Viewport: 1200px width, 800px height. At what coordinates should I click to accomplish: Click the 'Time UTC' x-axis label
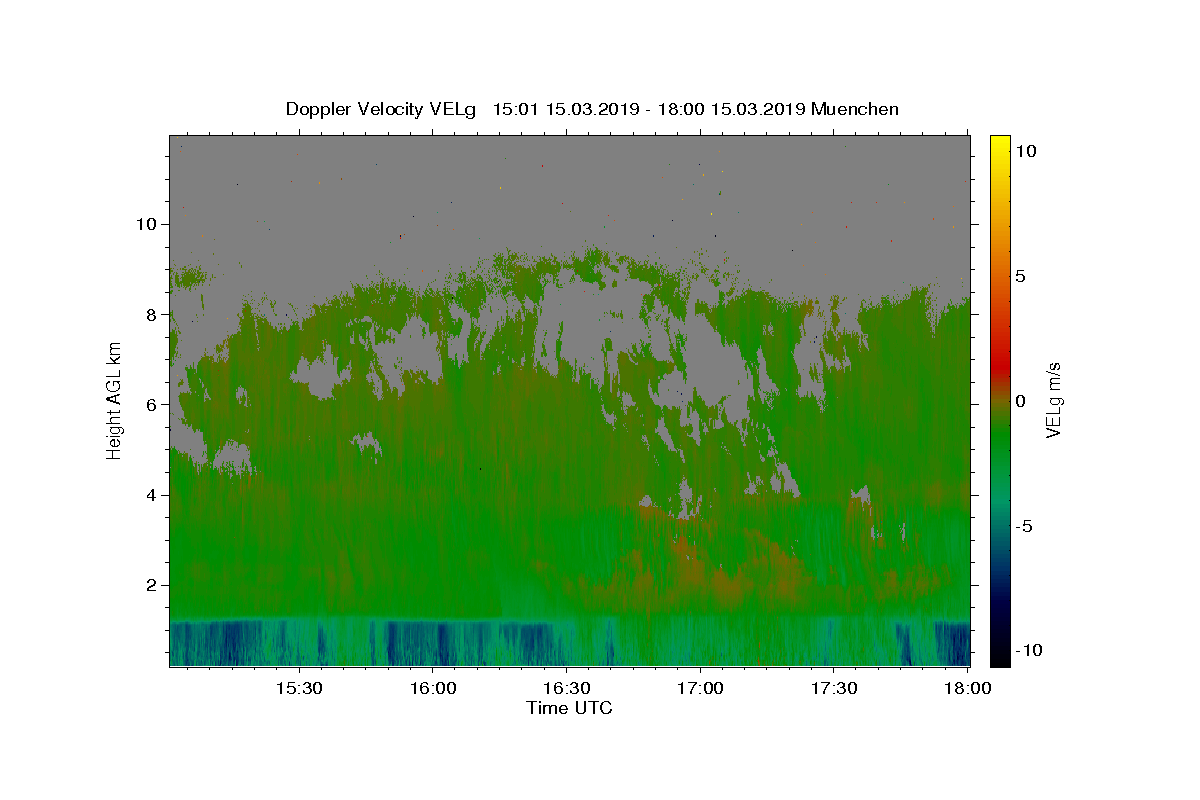pos(569,708)
